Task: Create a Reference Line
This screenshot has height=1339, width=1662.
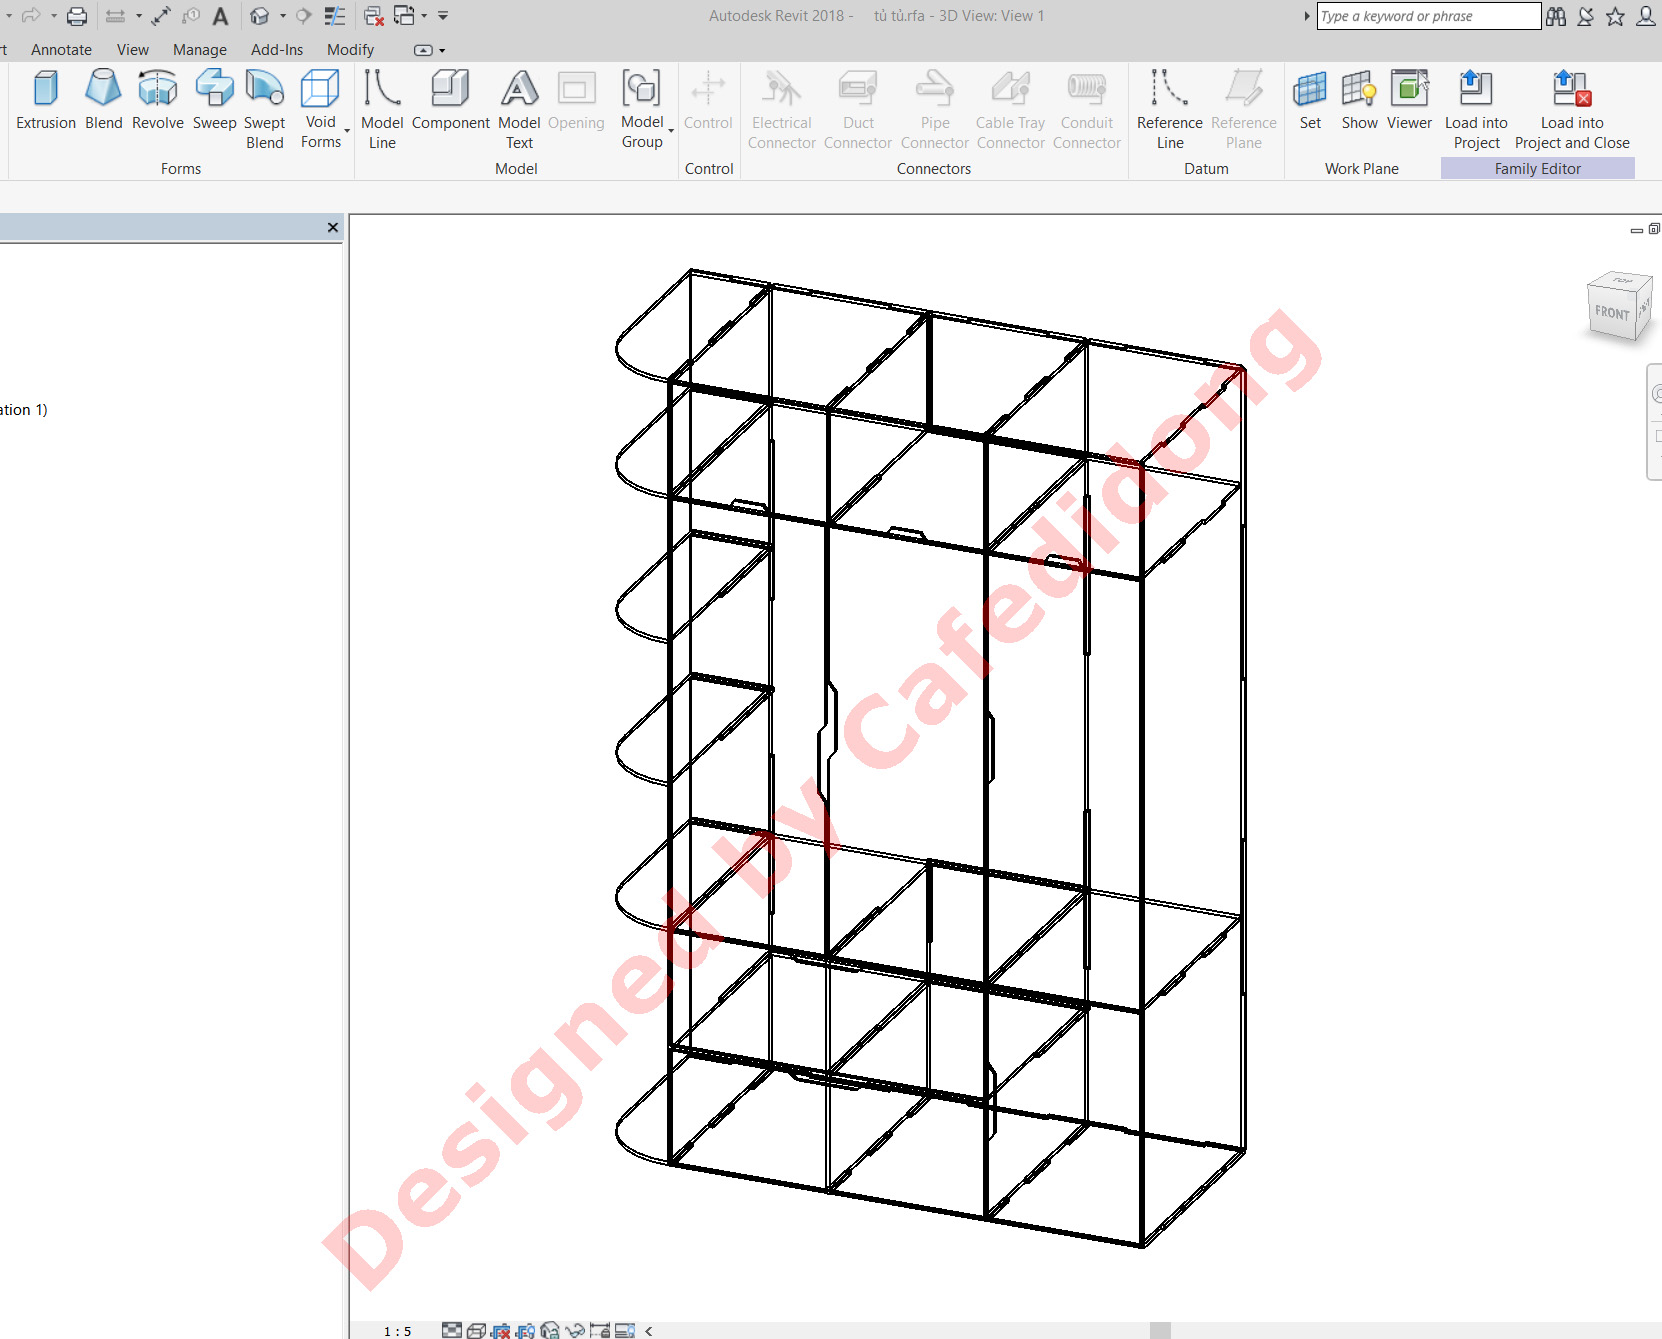Action: 1169,109
